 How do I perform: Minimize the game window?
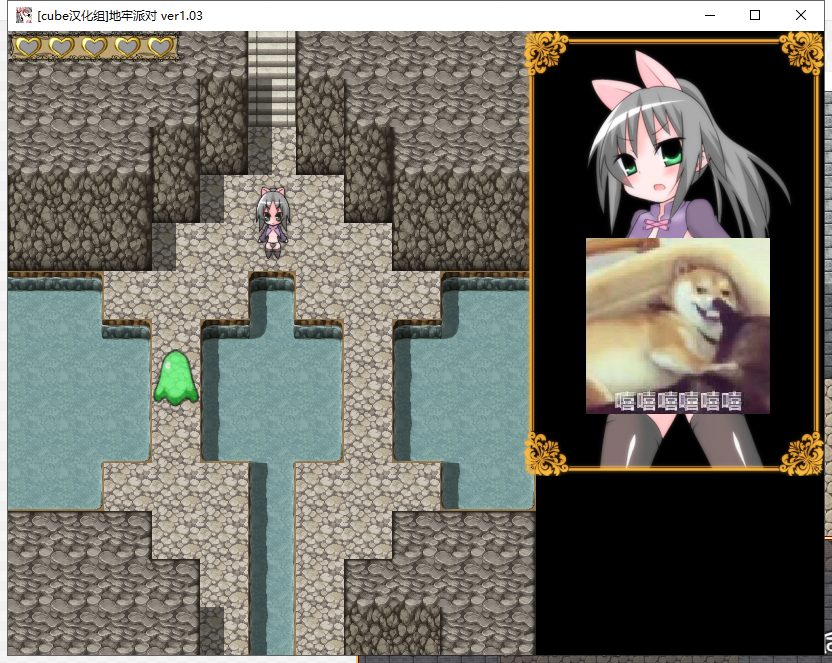point(710,15)
